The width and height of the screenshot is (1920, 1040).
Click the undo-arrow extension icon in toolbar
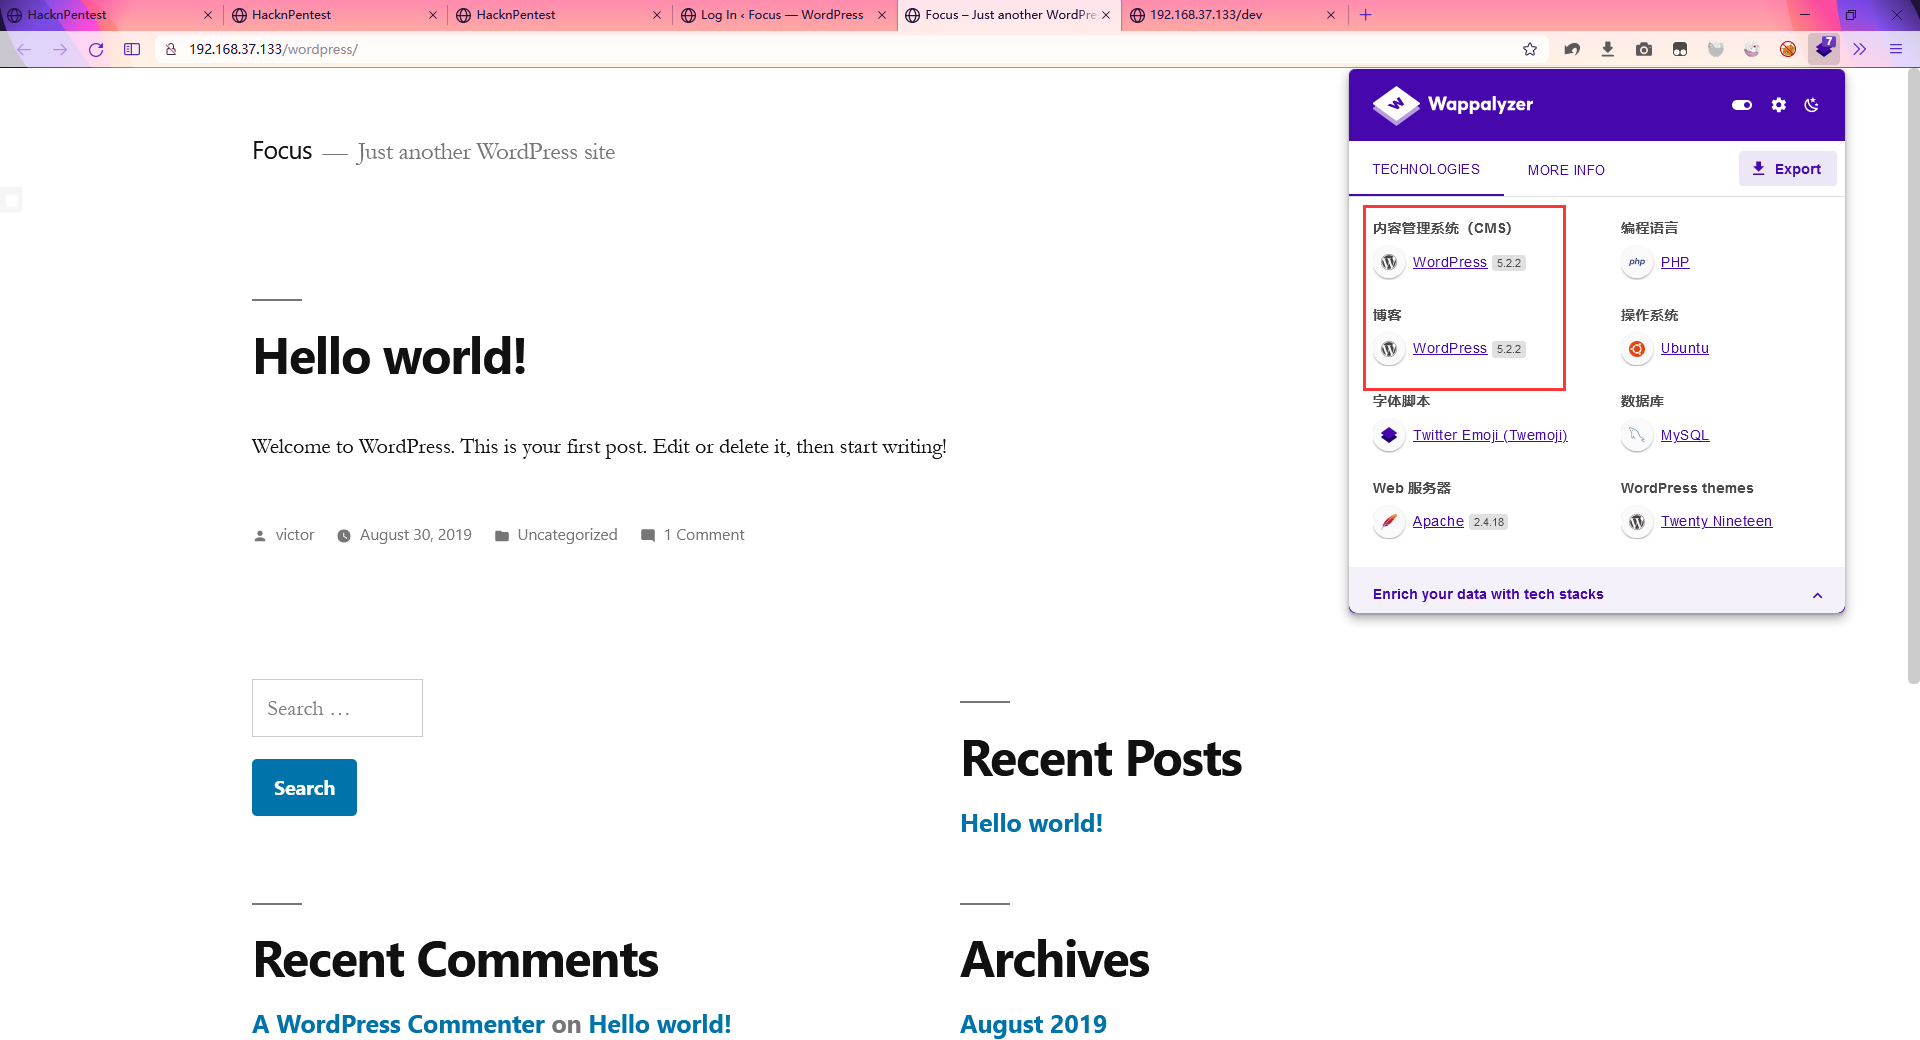coord(1572,49)
